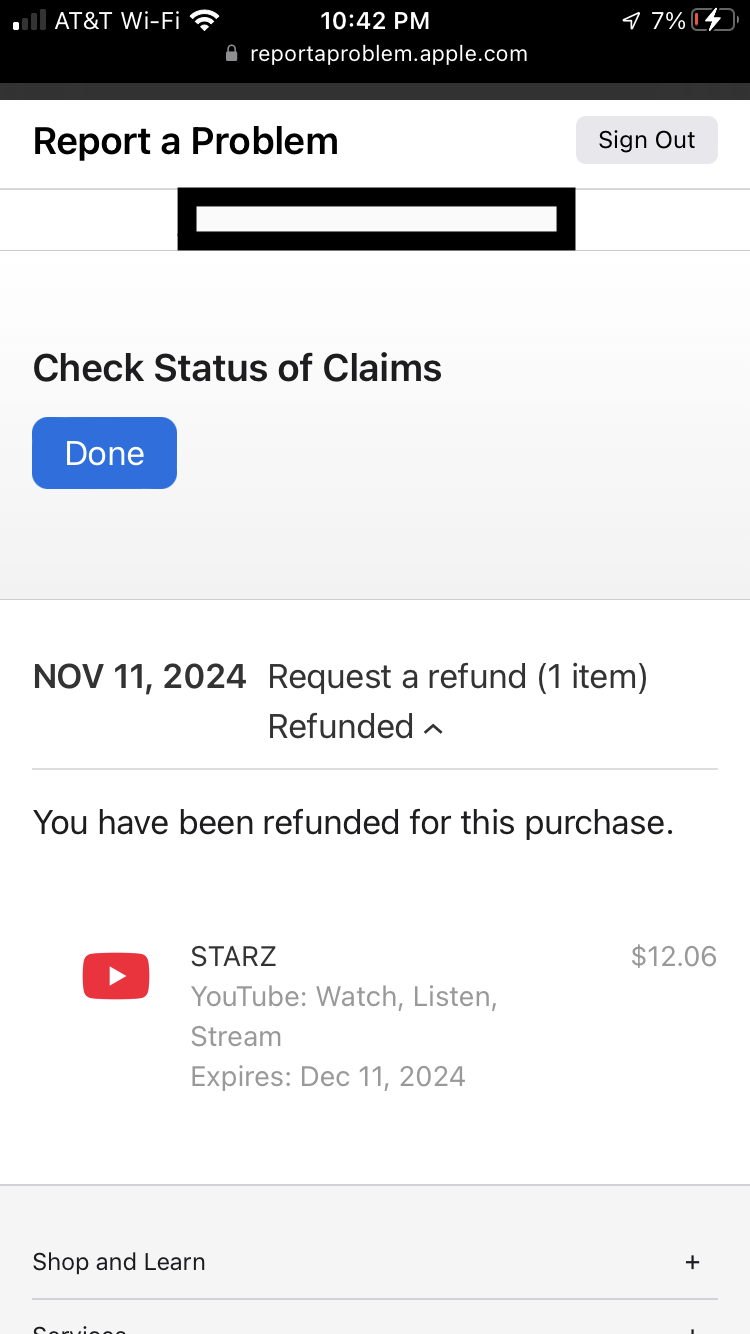Tap the Expires: Dec 11, 2024 text
This screenshot has width=750, height=1334.
pos(328,1077)
